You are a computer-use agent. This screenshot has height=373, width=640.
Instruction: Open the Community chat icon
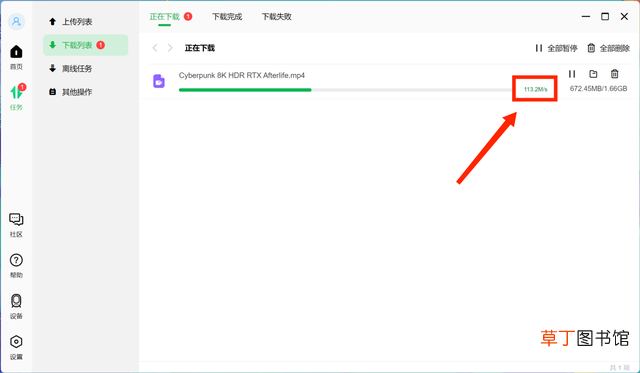(16, 220)
